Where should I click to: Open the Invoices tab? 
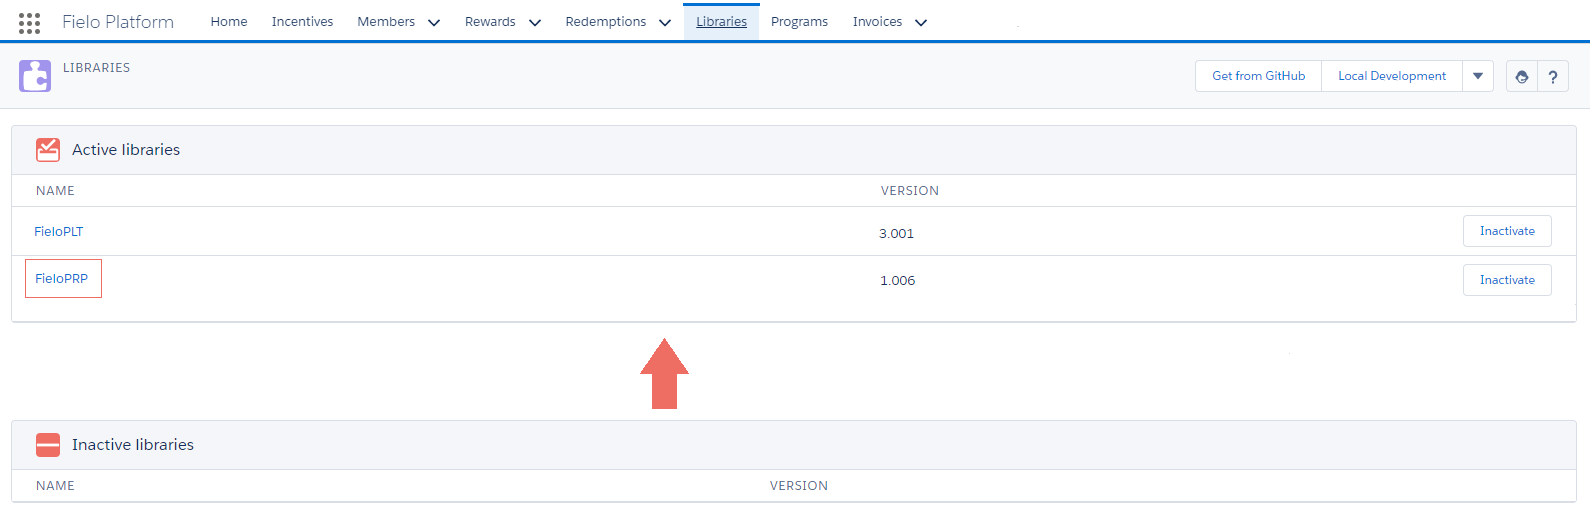[x=877, y=22]
